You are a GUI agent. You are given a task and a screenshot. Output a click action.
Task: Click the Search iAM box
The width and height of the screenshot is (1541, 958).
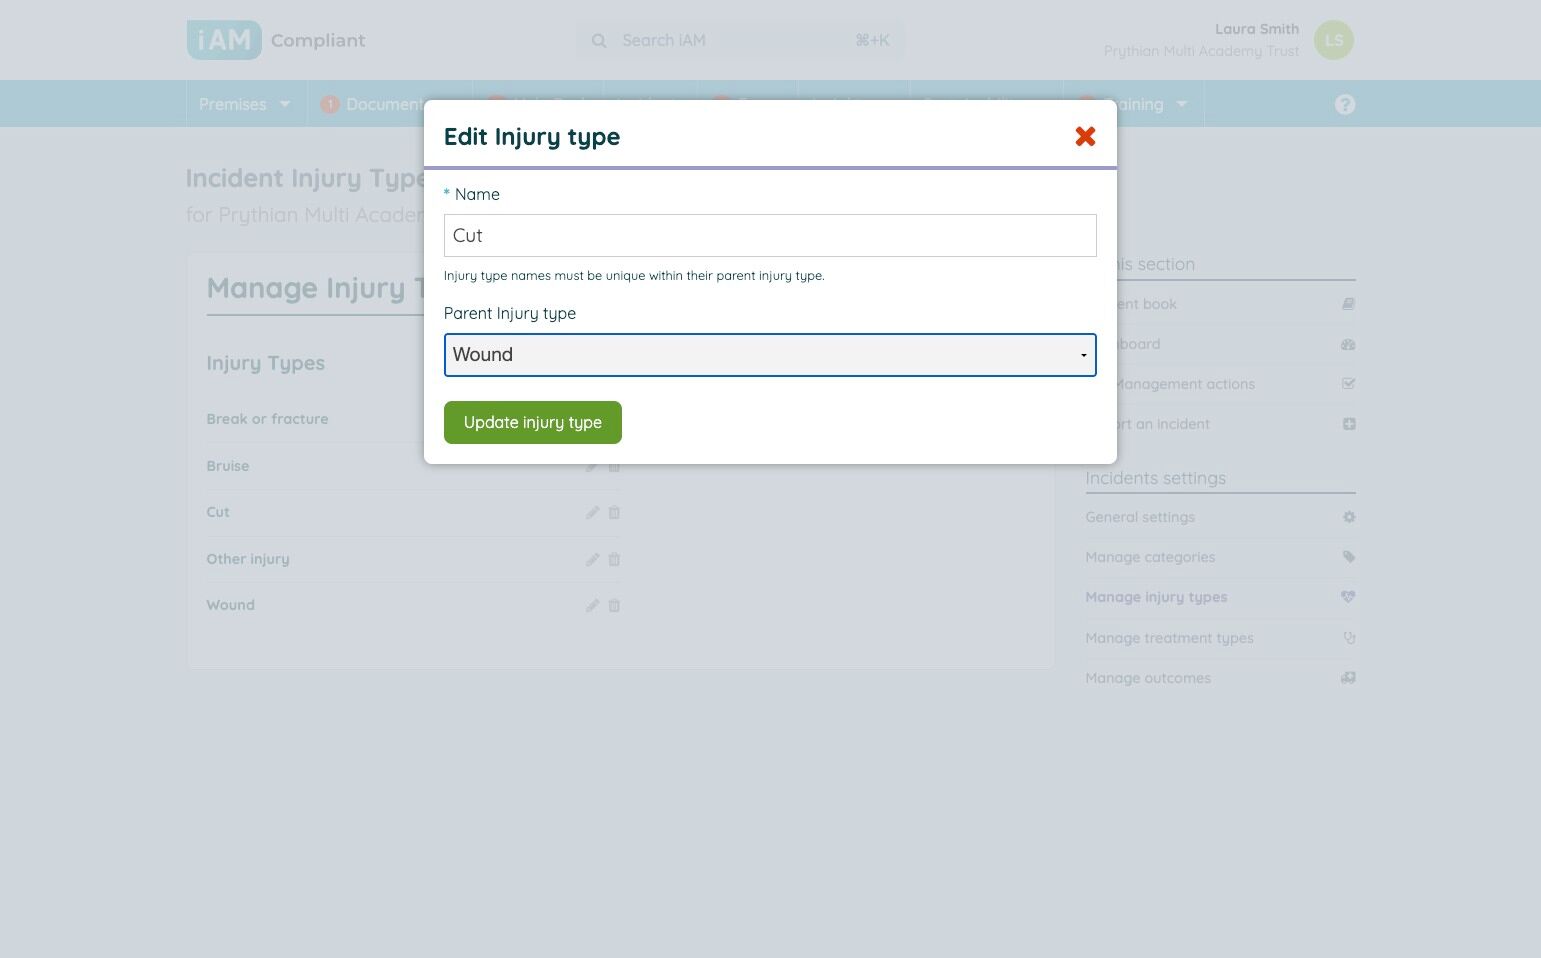coord(740,40)
